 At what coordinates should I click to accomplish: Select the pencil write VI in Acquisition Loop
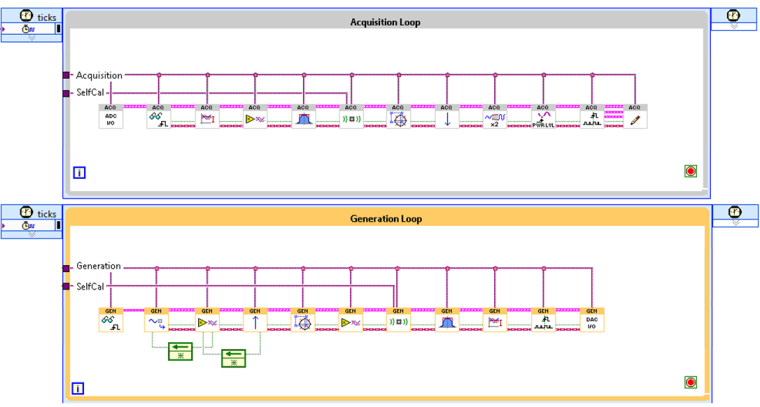point(635,116)
